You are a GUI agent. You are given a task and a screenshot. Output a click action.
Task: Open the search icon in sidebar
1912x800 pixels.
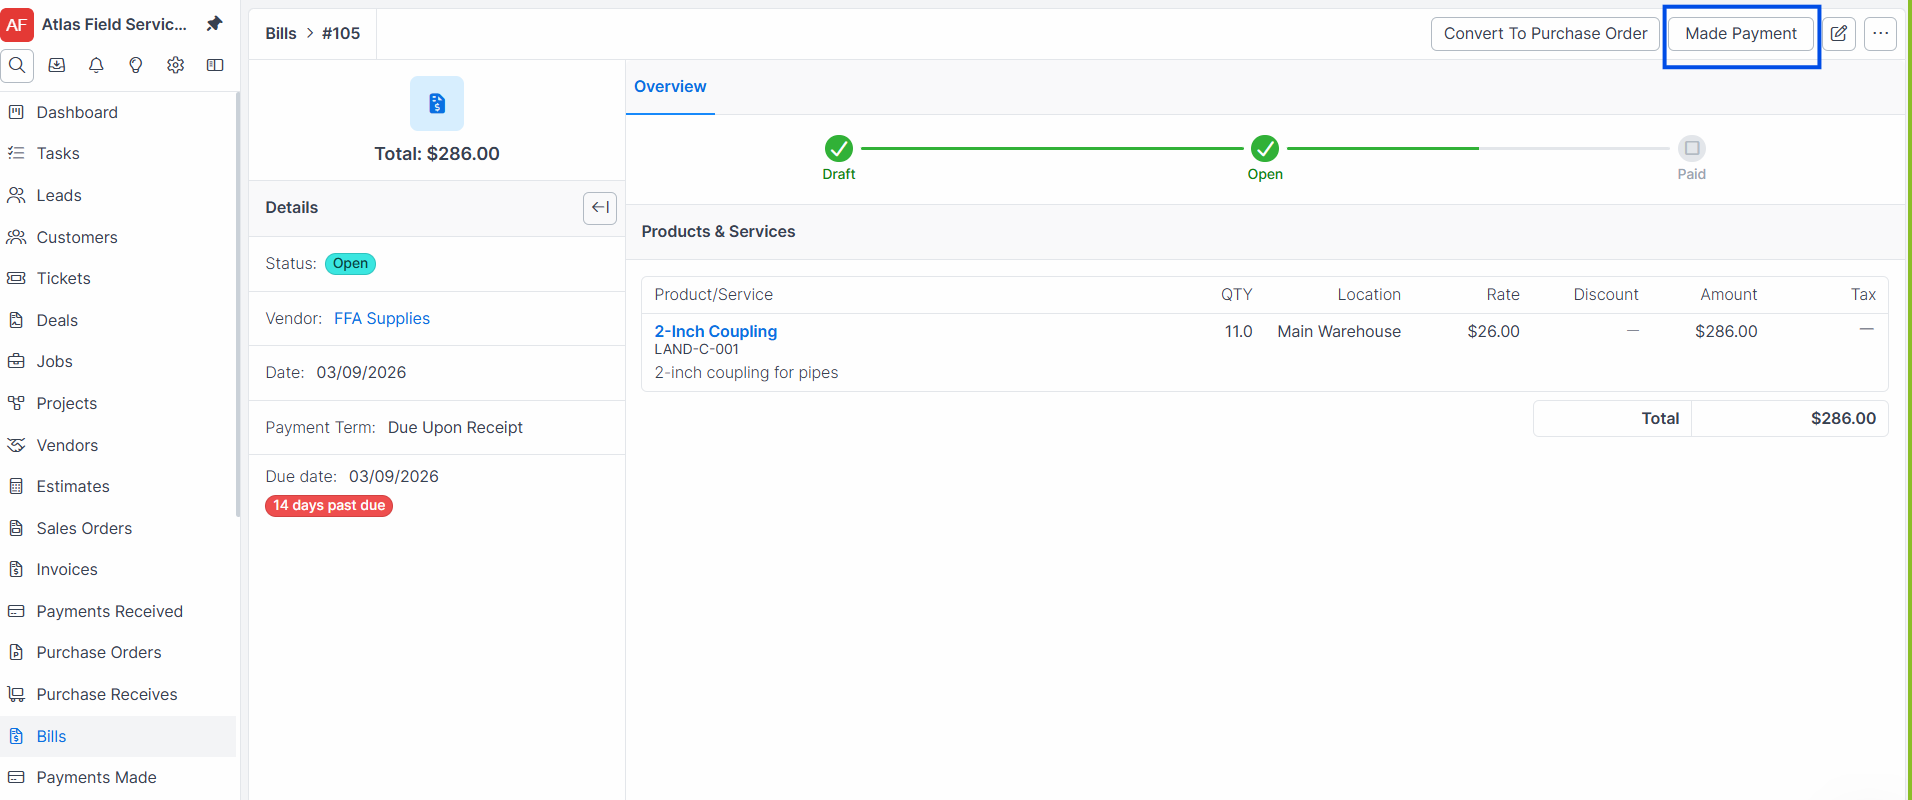pyautogui.click(x=17, y=65)
